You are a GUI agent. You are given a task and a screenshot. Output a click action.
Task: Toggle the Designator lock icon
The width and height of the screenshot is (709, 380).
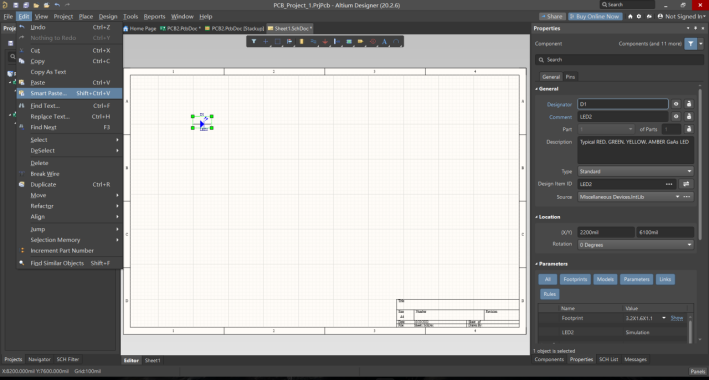(x=689, y=104)
